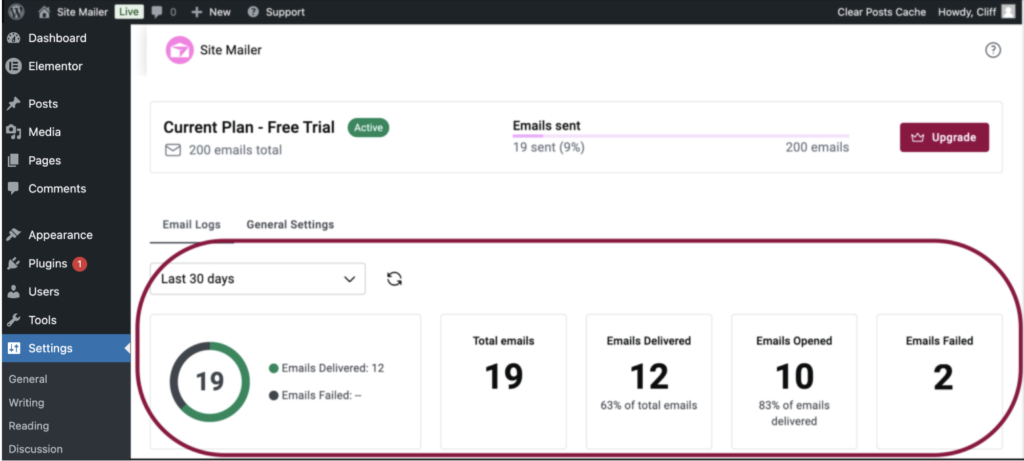The width and height of the screenshot is (1024, 461).
Task: Expand the New content menu
Action: tap(210, 12)
